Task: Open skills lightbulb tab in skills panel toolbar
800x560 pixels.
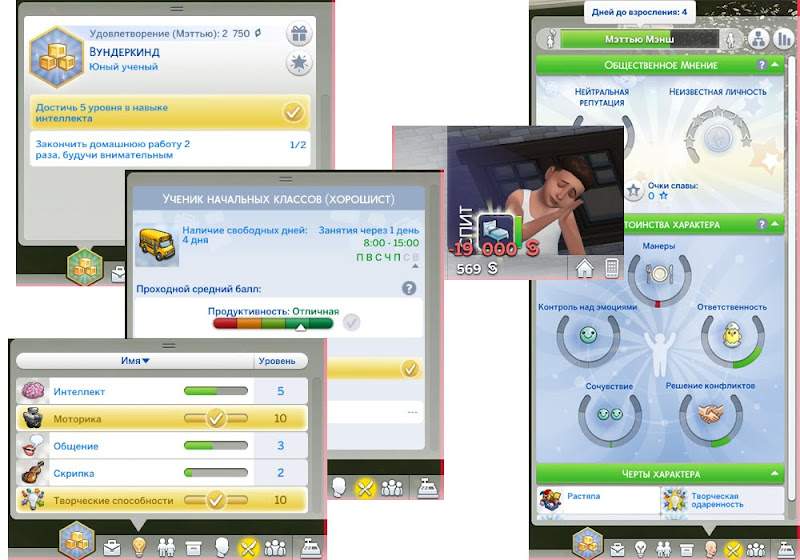Action: pyautogui.click(x=139, y=547)
